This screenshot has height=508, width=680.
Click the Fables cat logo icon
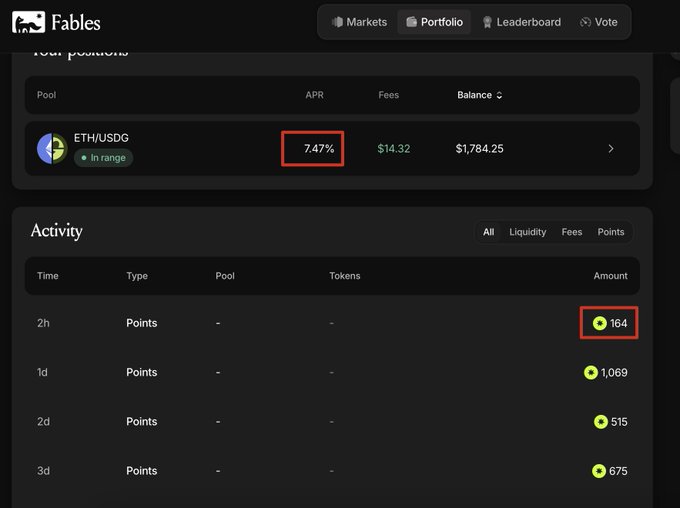pyautogui.click(x=29, y=22)
